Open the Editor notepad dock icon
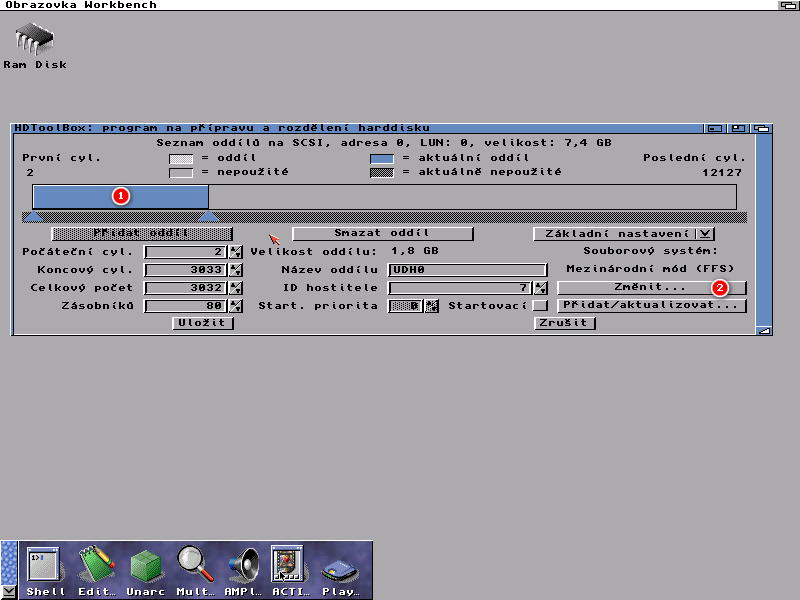Viewport: 800px width, 600px height. click(x=96, y=570)
